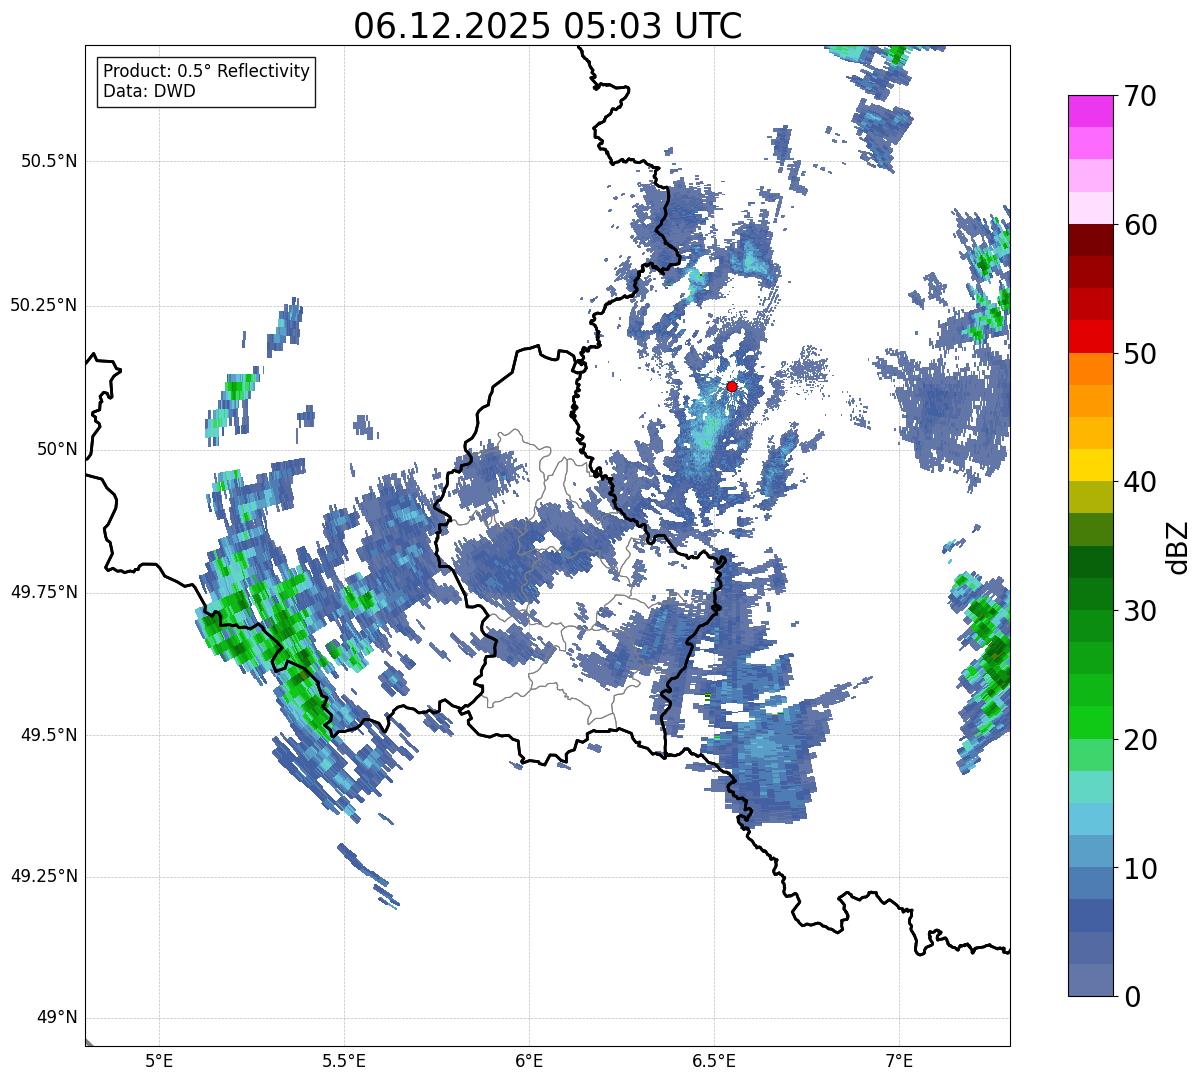This screenshot has height=1081, width=1202.
Task: Click the "Data: DWD" text
Action: click(x=149, y=91)
